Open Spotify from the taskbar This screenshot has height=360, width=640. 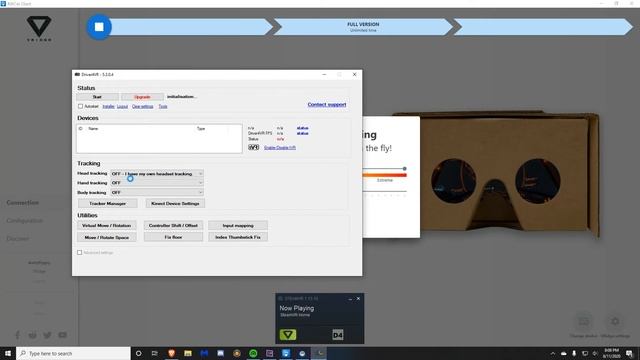point(253,353)
